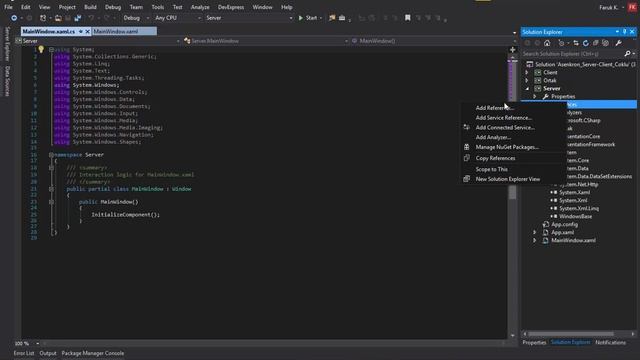Image resolution: width=640 pixels, height=360 pixels.
Task: Toggle pin on MainWindow.xaml.cs tab
Action: [81, 31]
